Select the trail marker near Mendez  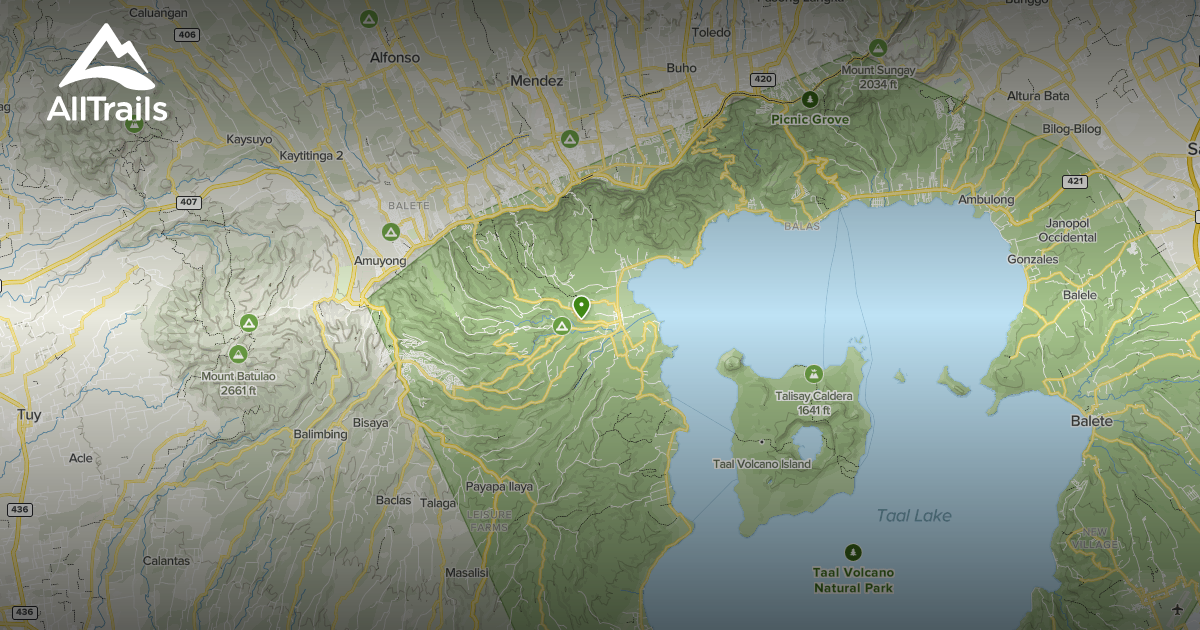(x=568, y=139)
